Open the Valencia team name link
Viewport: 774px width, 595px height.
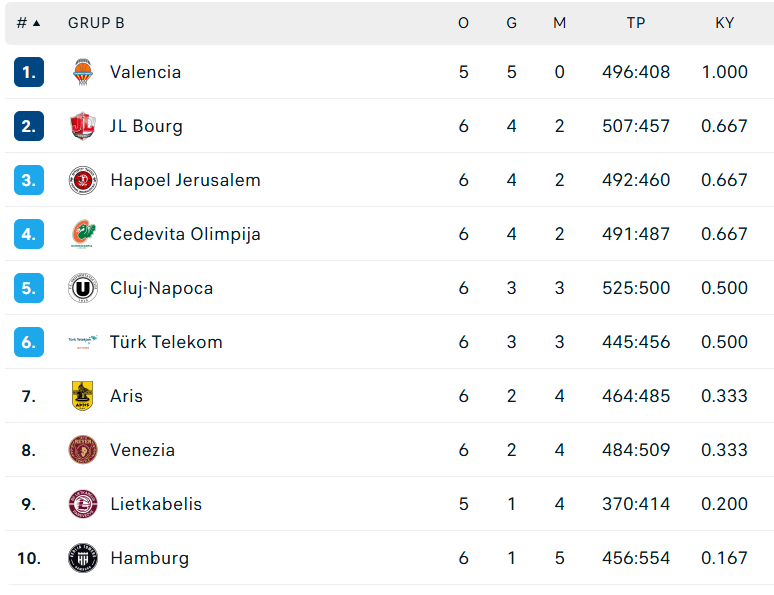point(146,72)
